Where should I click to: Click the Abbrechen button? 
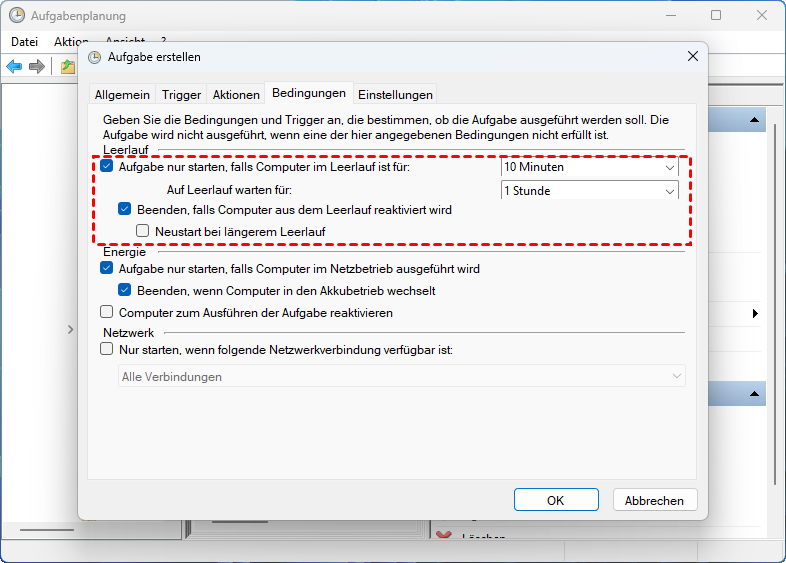(654, 500)
